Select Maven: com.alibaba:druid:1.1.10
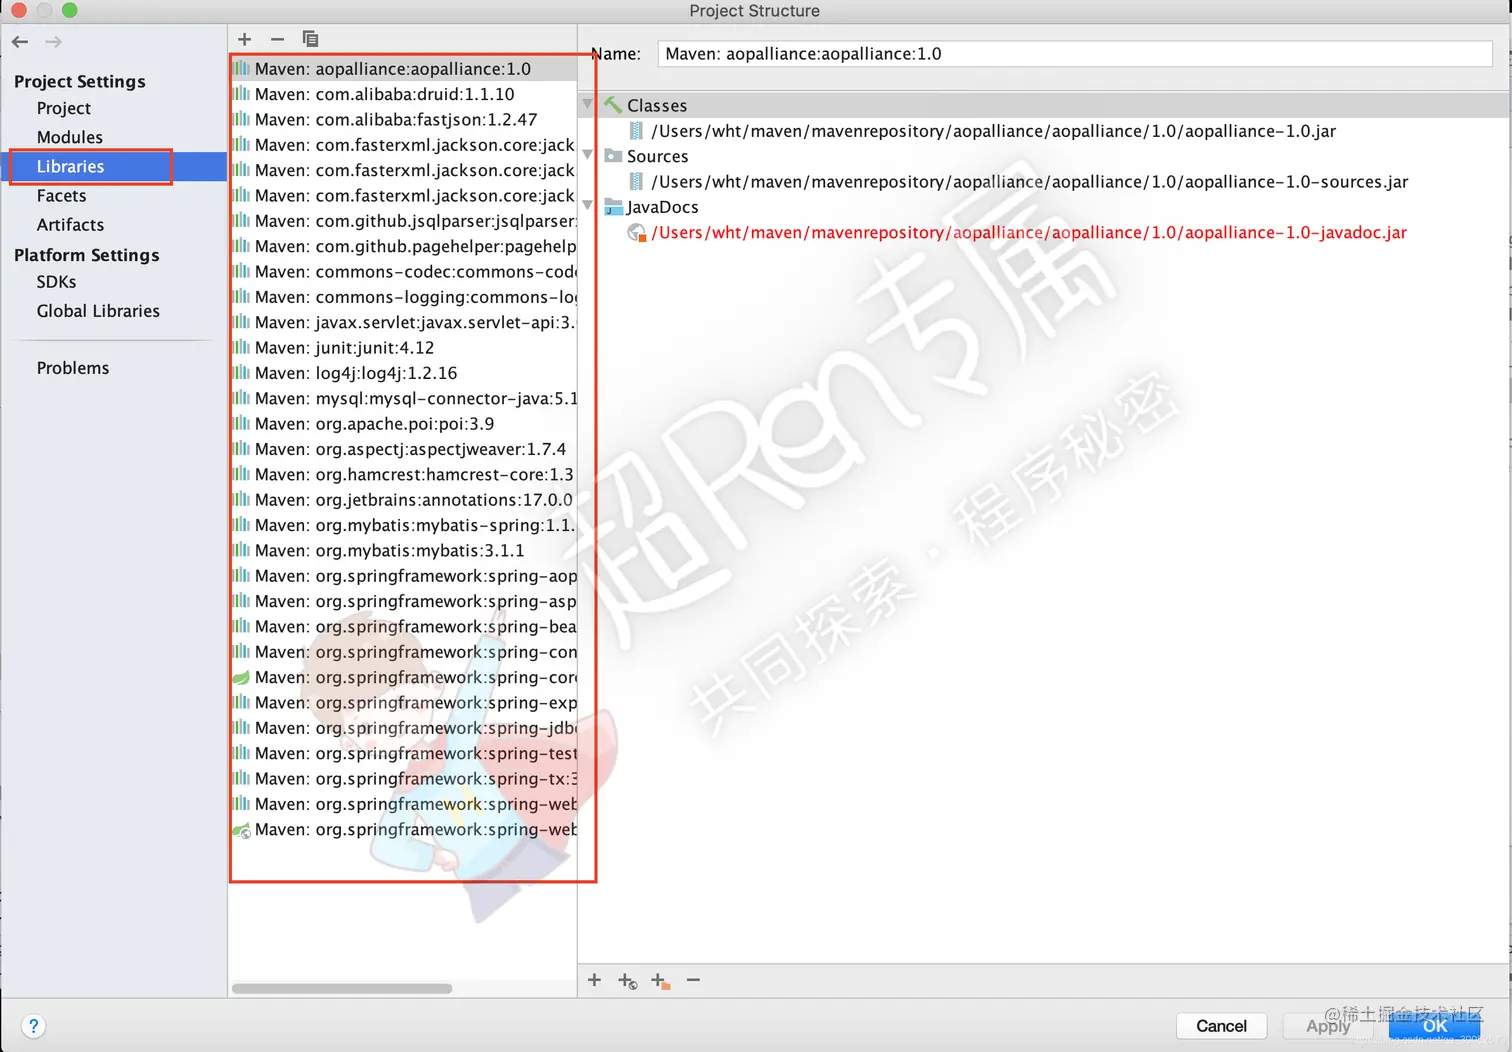This screenshot has width=1512, height=1052. coord(404,94)
